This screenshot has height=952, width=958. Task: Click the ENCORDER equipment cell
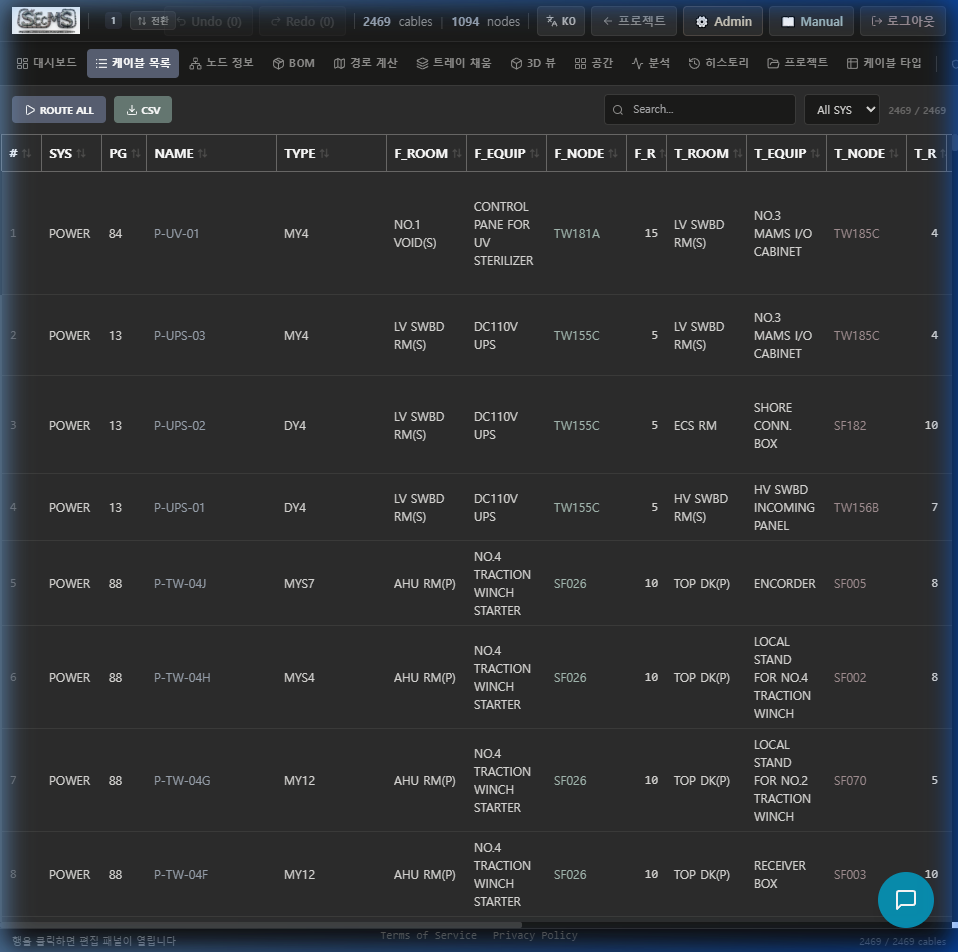click(784, 584)
